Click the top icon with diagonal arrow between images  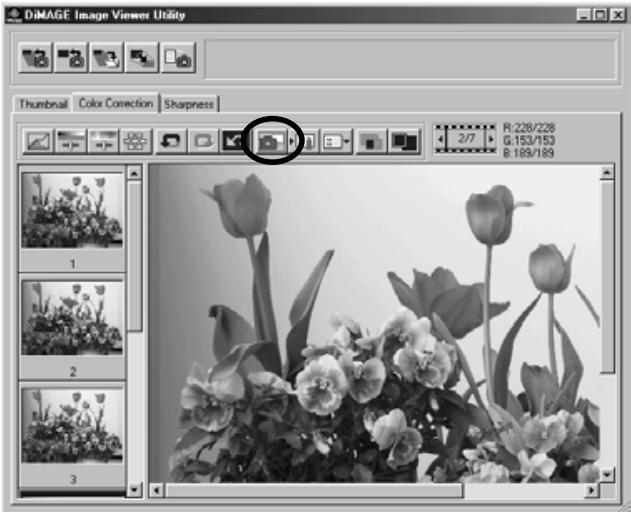[142, 58]
